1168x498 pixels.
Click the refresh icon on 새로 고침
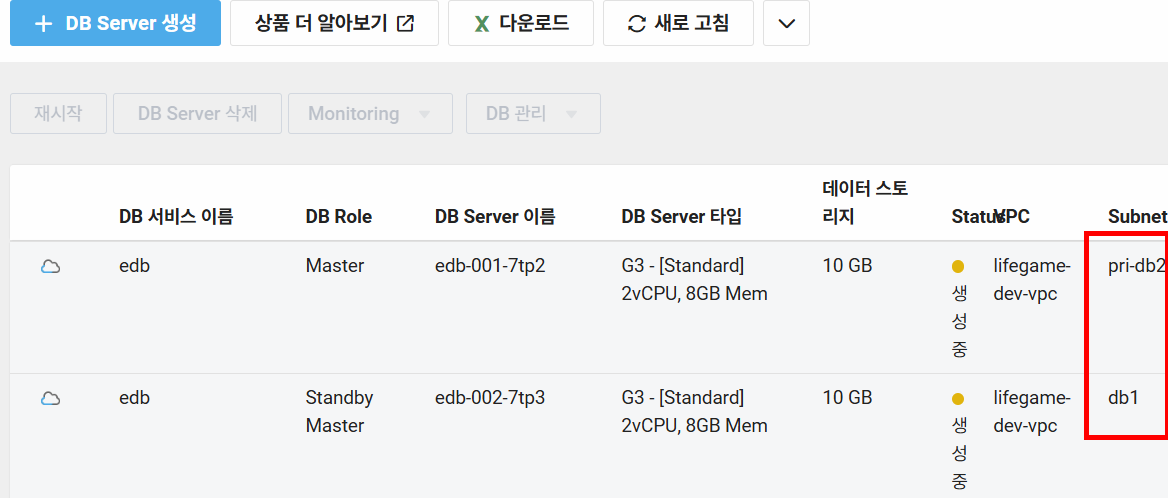636,23
